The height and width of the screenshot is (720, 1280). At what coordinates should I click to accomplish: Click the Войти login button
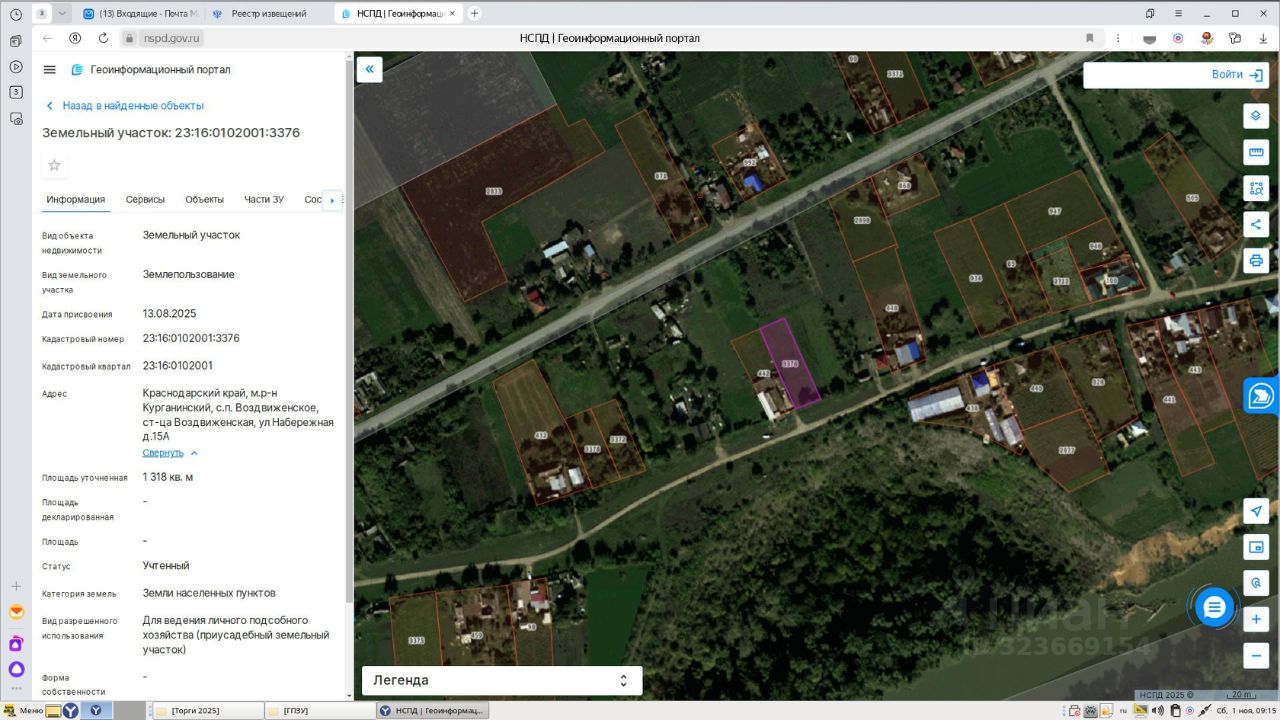point(1237,75)
